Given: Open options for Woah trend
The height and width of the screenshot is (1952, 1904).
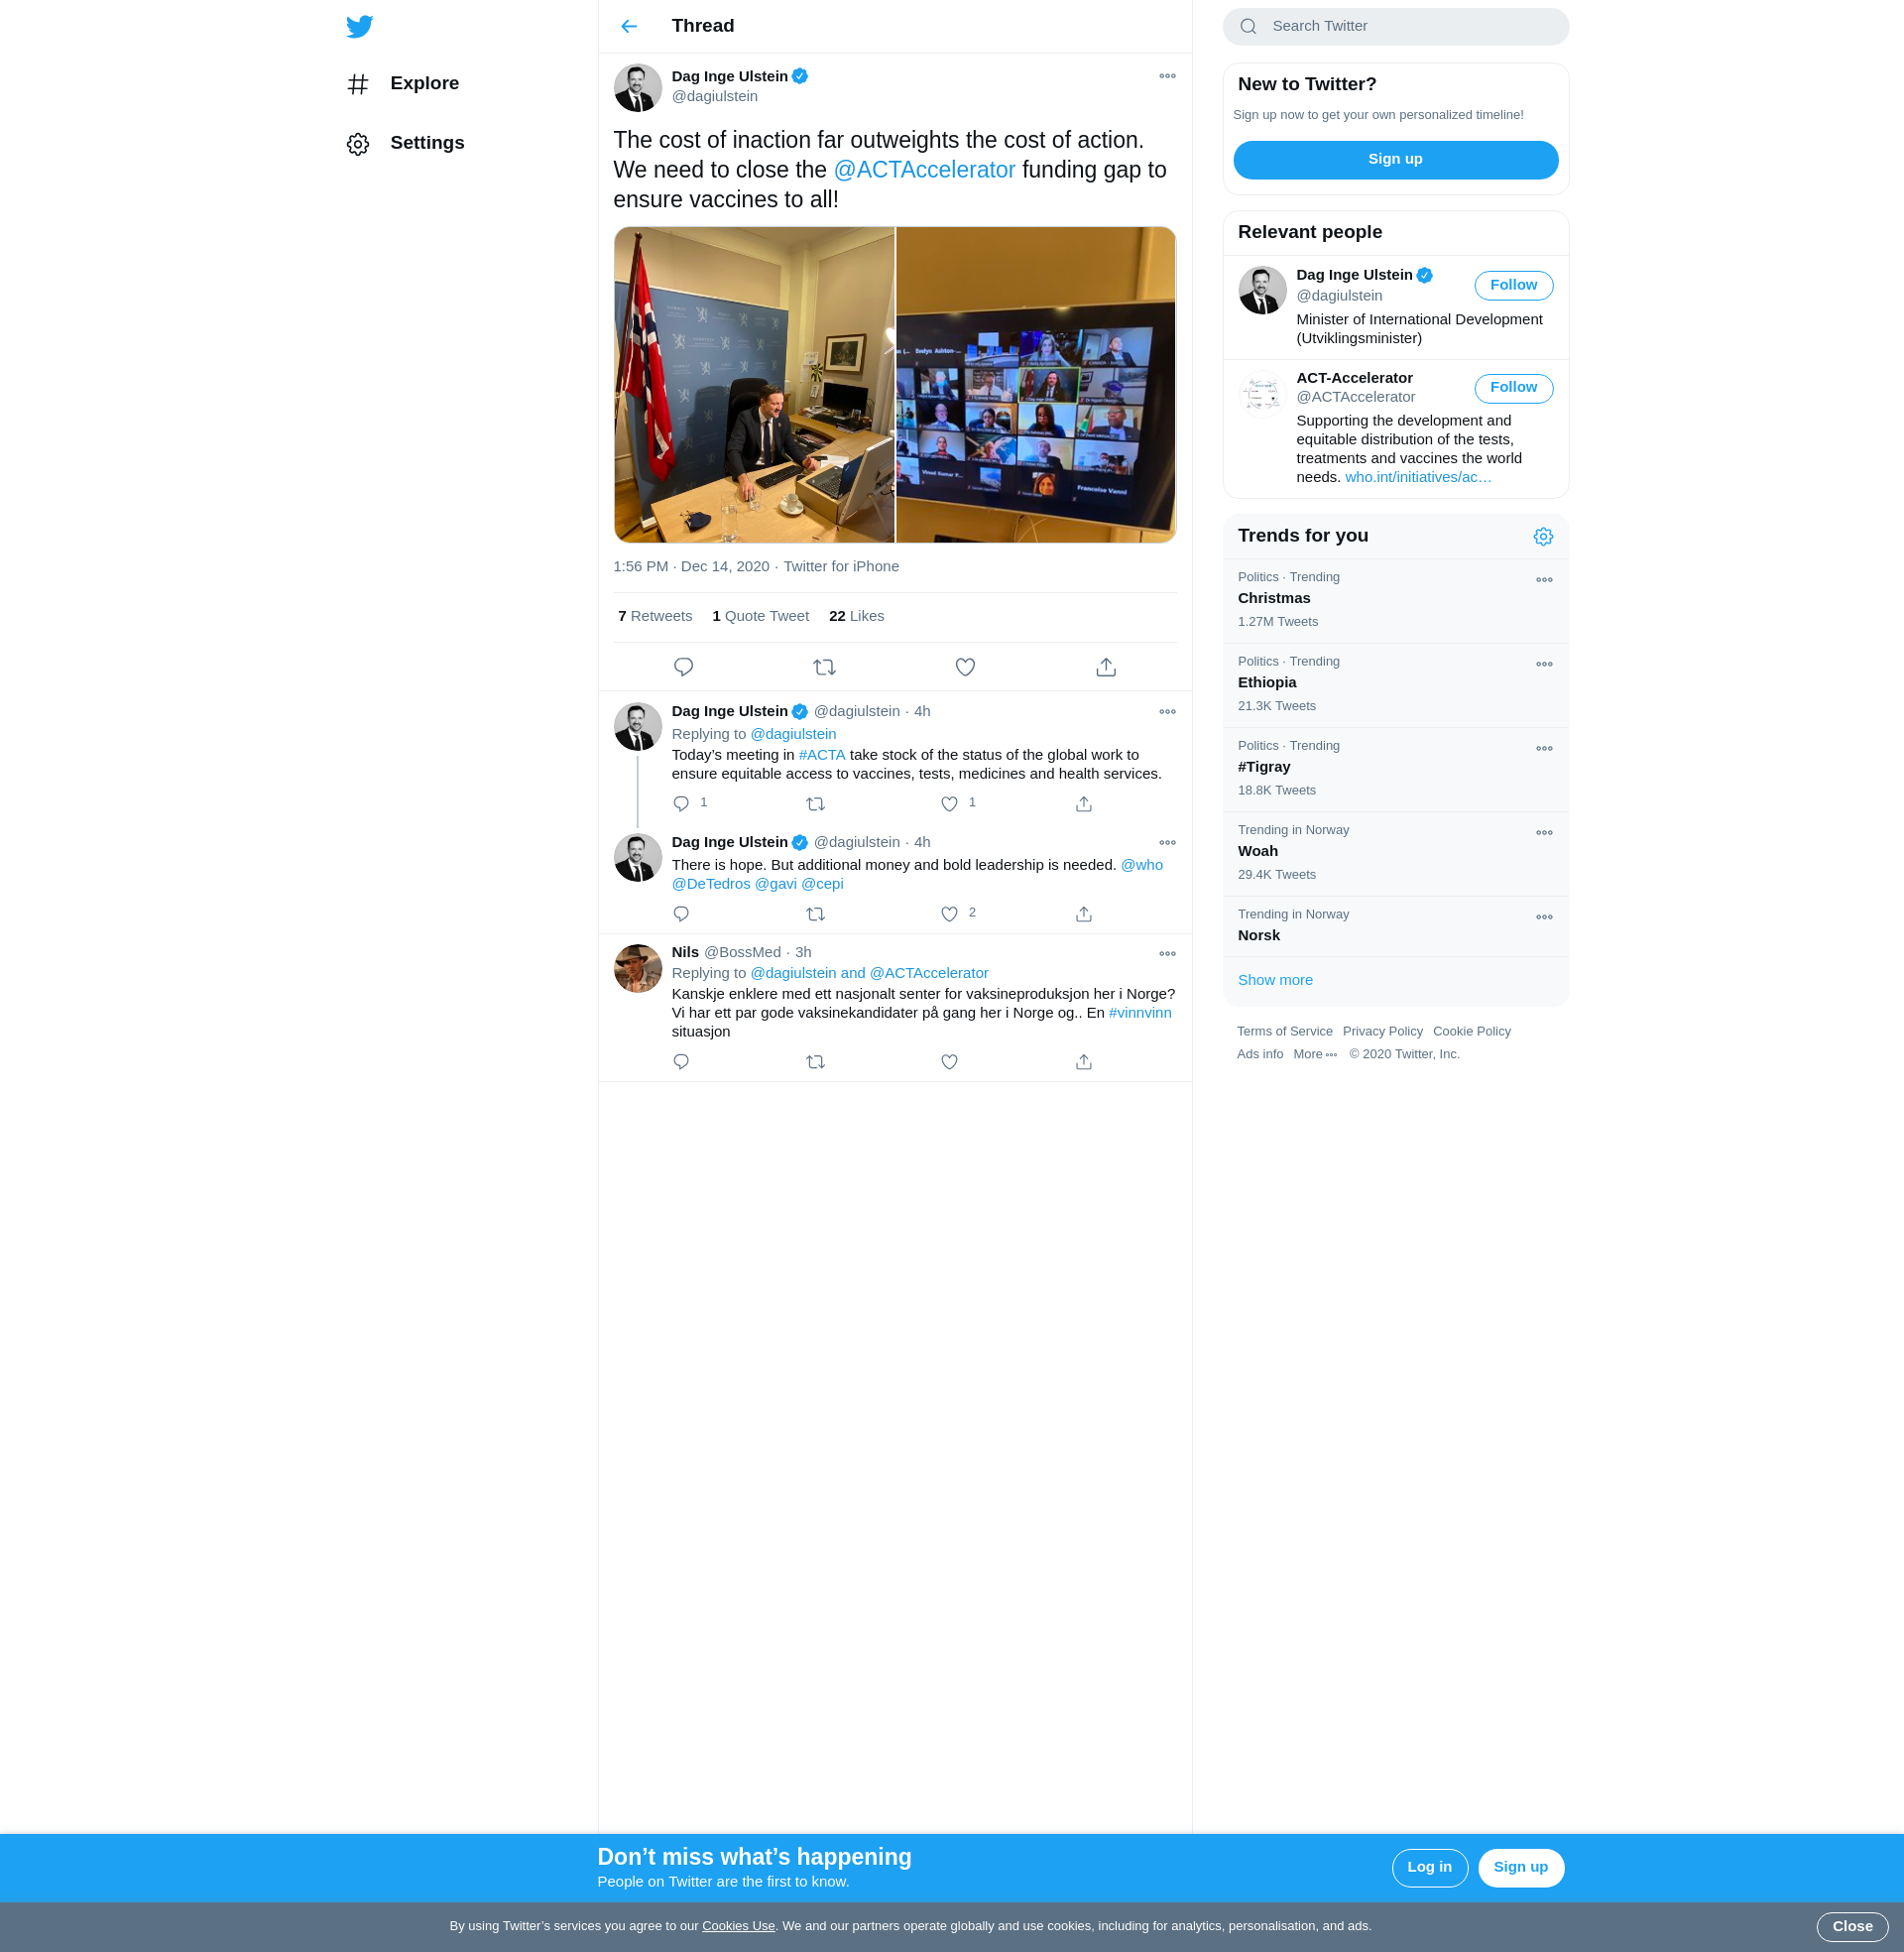Looking at the screenshot, I should coord(1544,833).
